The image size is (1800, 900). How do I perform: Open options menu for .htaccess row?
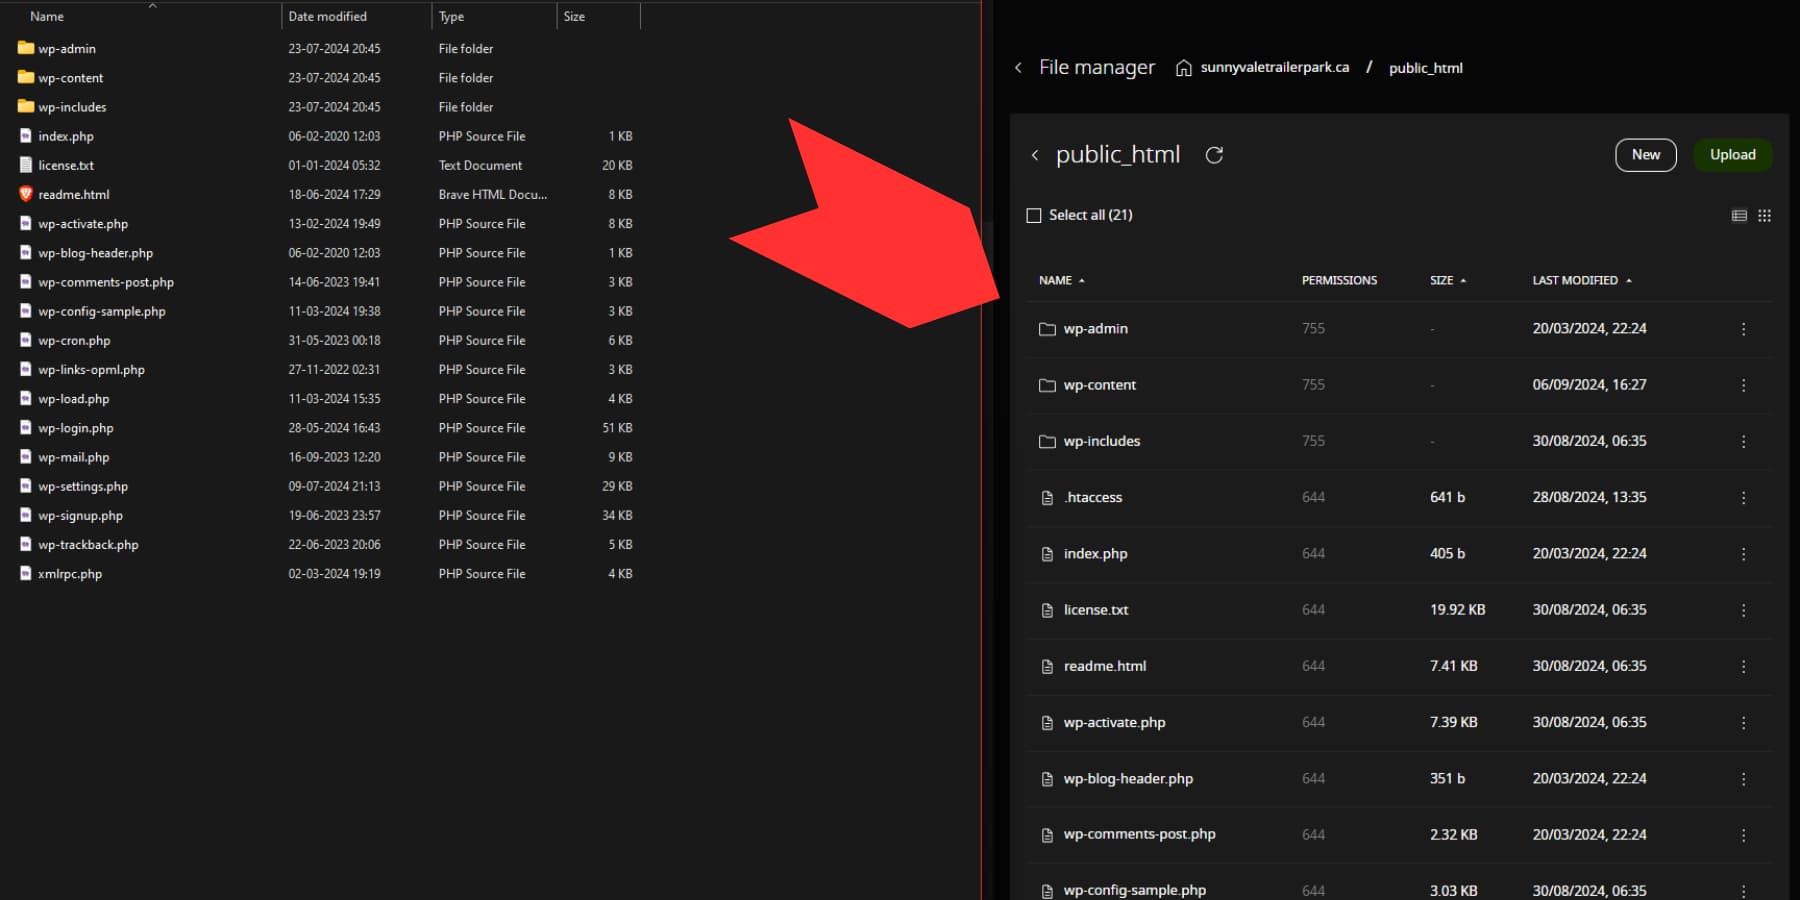click(x=1743, y=498)
